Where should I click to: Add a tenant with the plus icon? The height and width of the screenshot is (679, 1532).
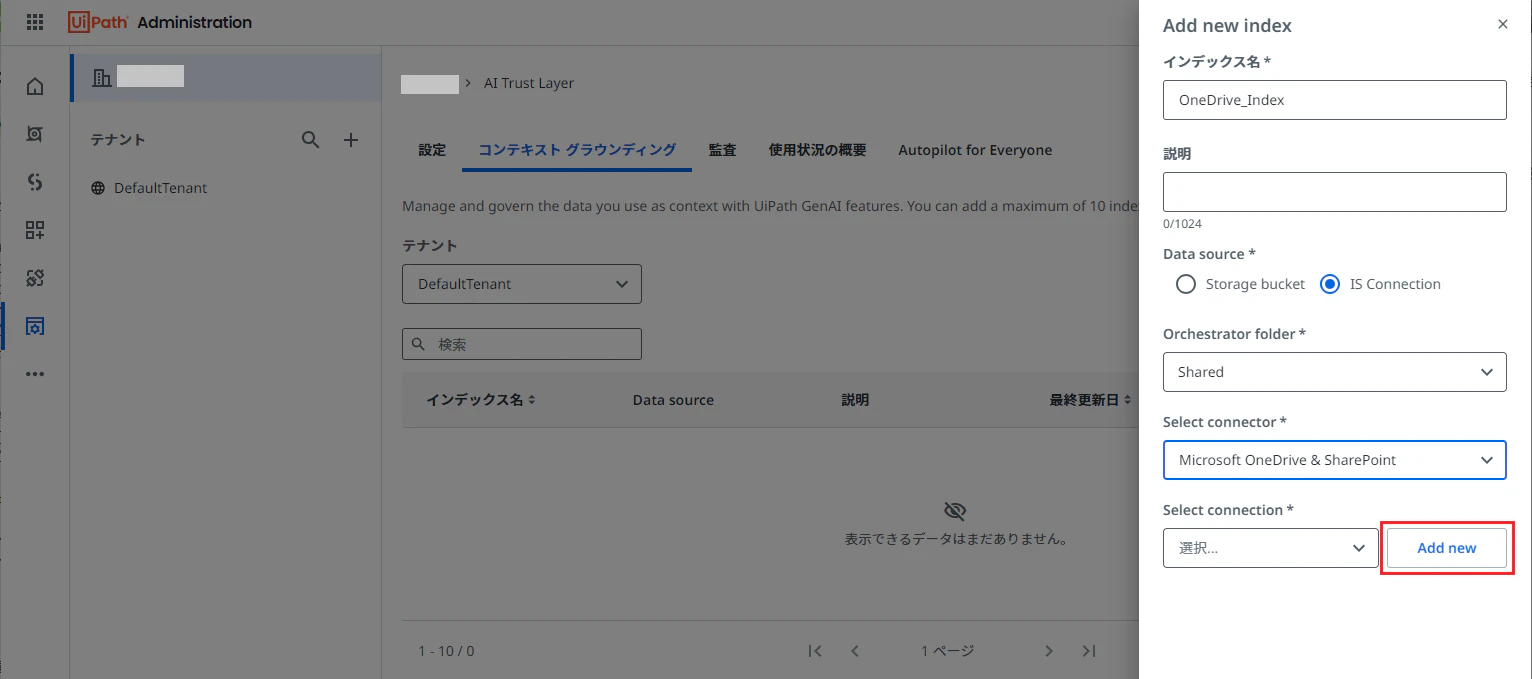pos(351,140)
